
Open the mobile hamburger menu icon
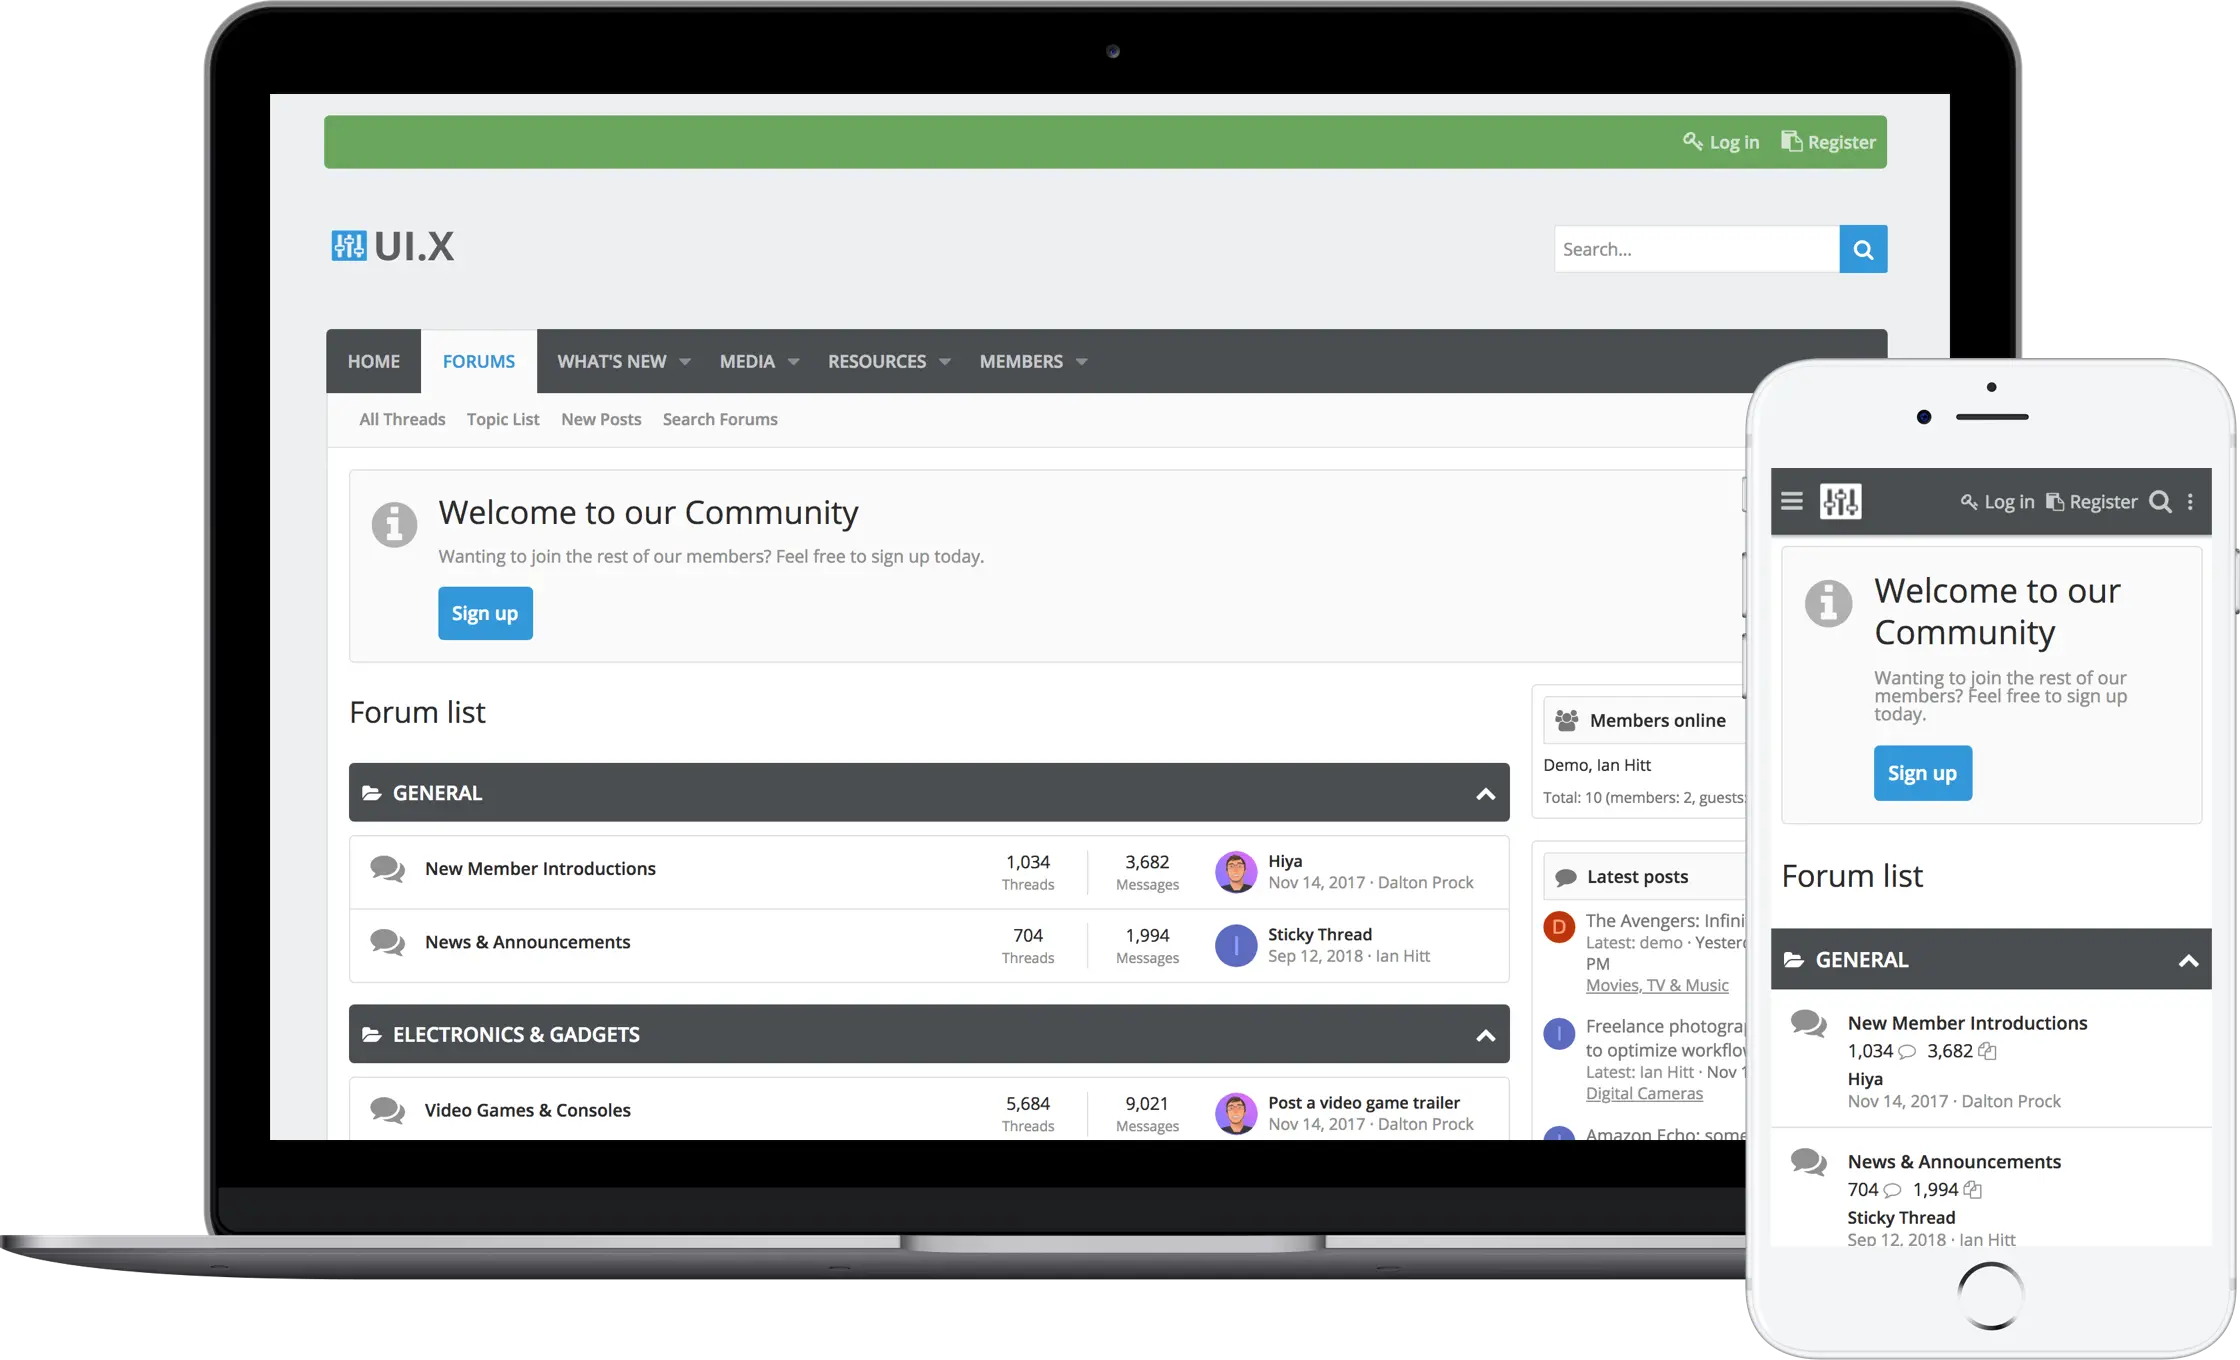[x=1792, y=501]
